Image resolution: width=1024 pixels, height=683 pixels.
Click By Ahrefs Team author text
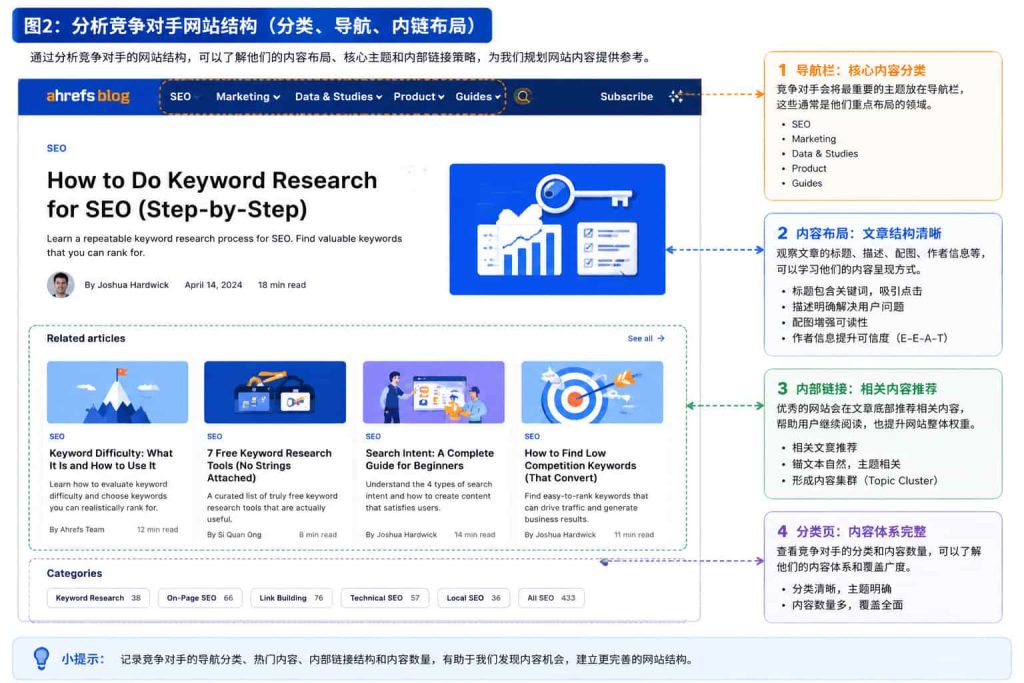click(76, 530)
